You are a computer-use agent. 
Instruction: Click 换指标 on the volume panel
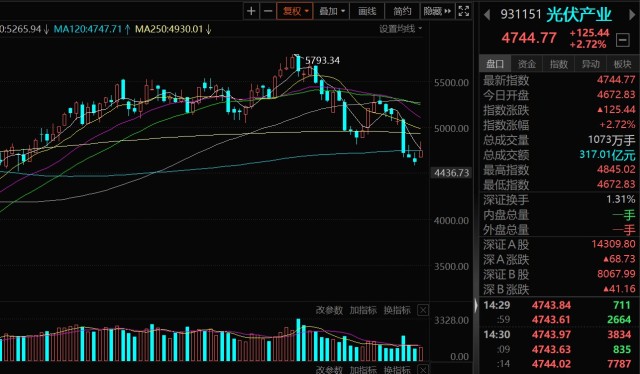pyautogui.click(x=397, y=310)
